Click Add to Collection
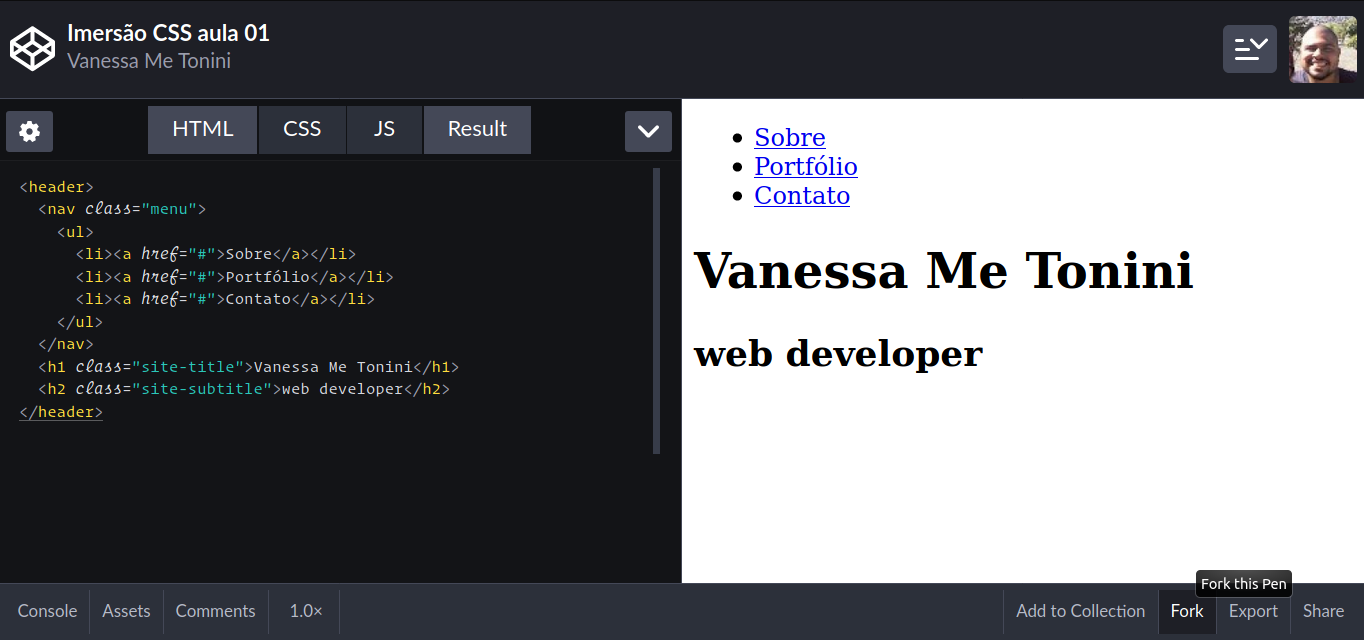This screenshot has width=1364, height=640. 1080,611
